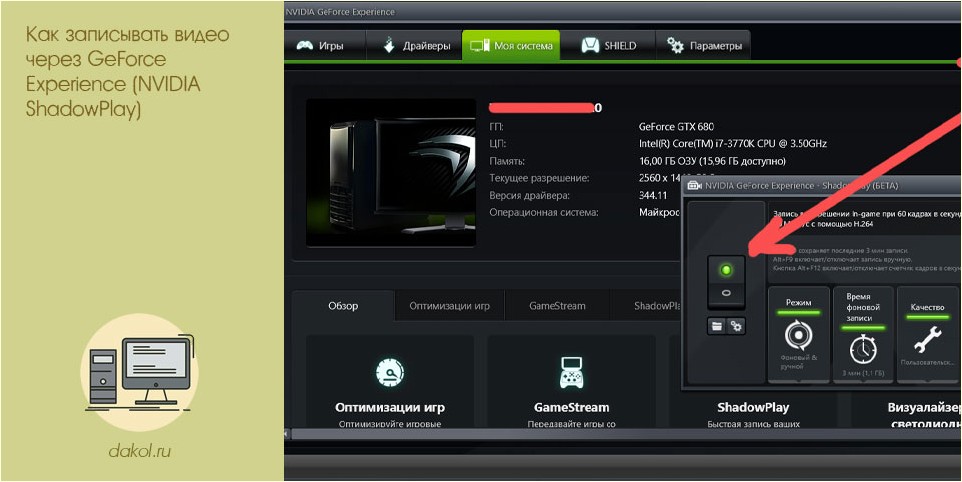962x482 pixels.
Task: Open the Режим mode selector
Action: pyautogui.click(x=798, y=334)
